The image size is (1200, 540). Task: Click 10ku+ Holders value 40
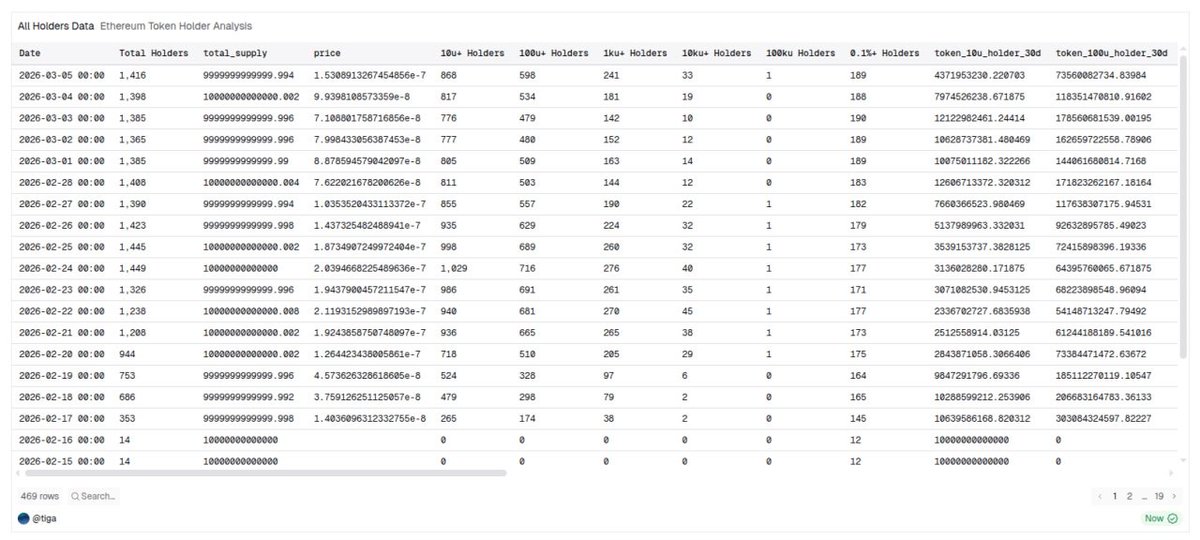coord(688,268)
